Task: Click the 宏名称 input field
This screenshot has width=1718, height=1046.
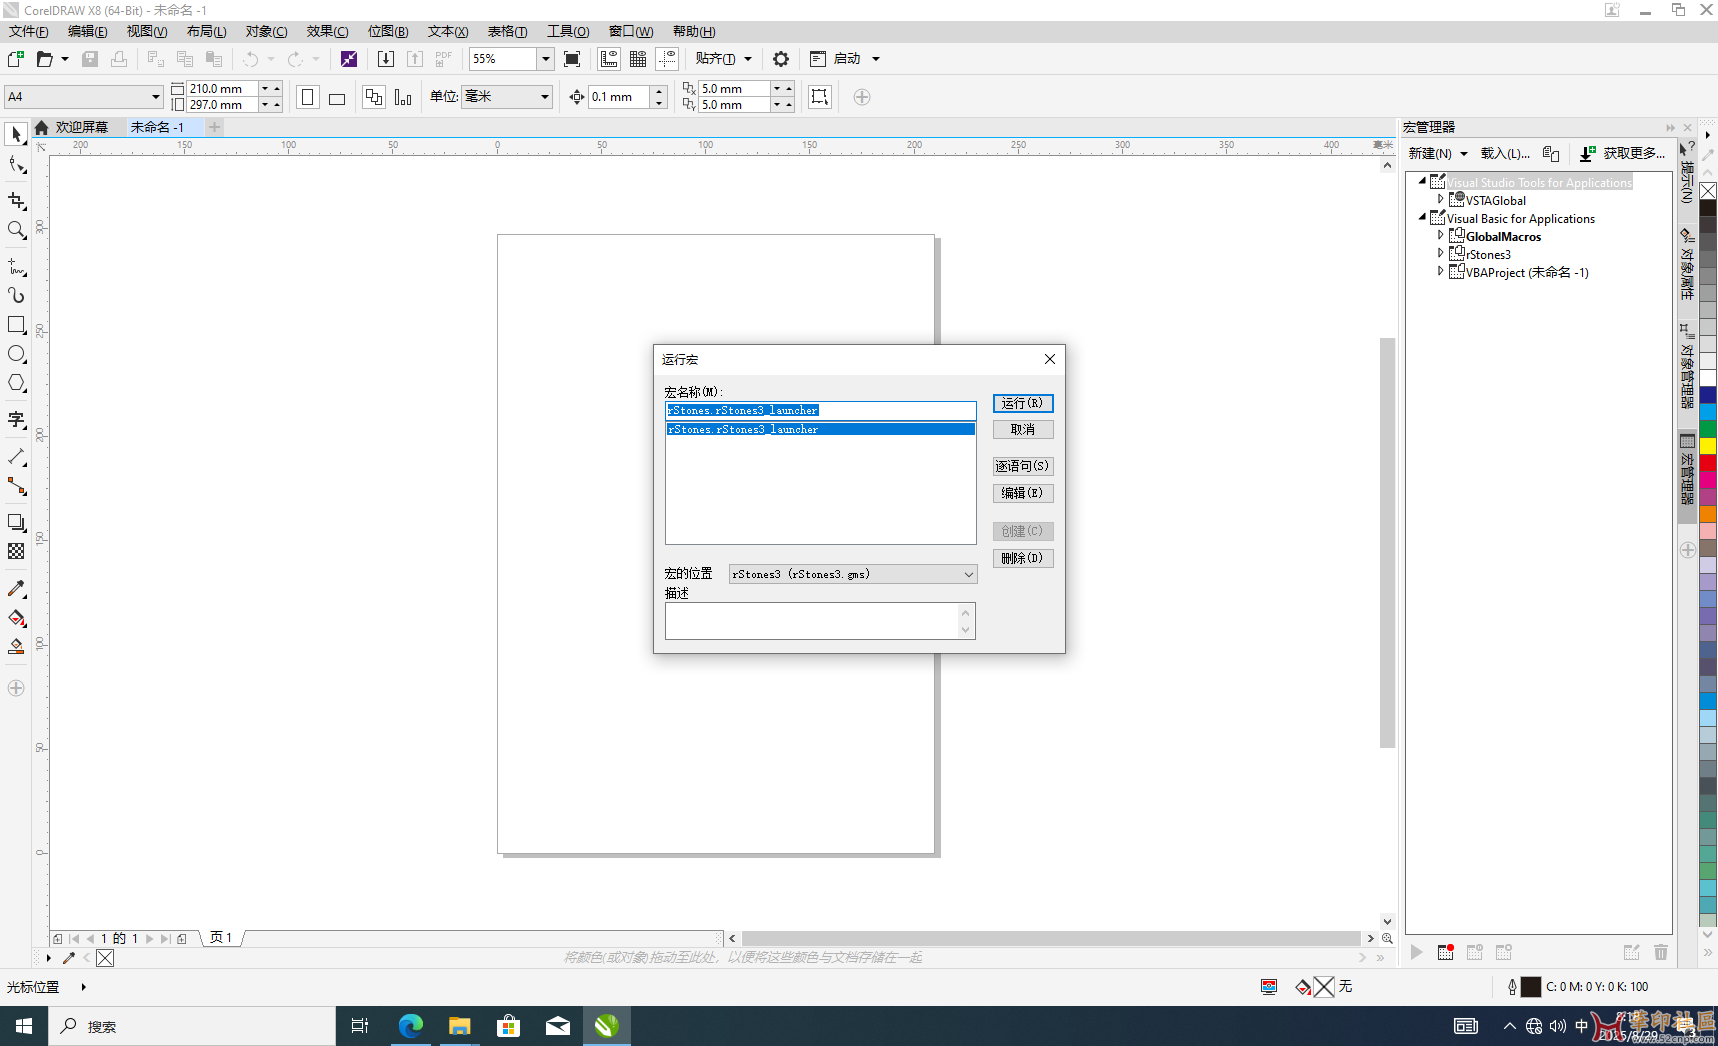Action: click(821, 411)
